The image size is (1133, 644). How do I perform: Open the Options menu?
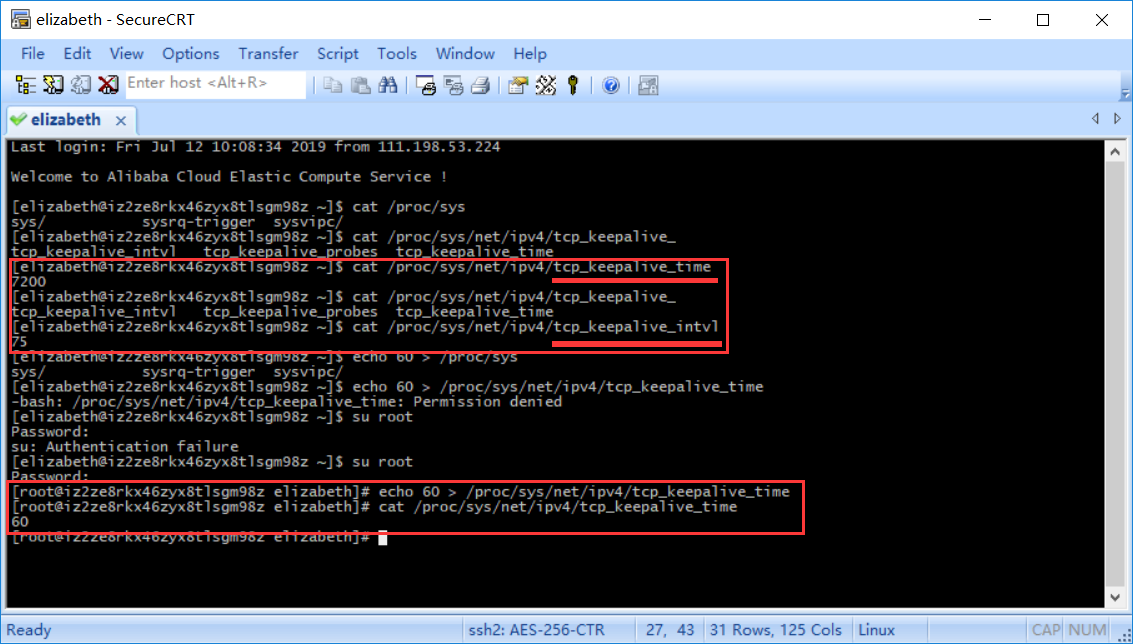(x=190, y=54)
